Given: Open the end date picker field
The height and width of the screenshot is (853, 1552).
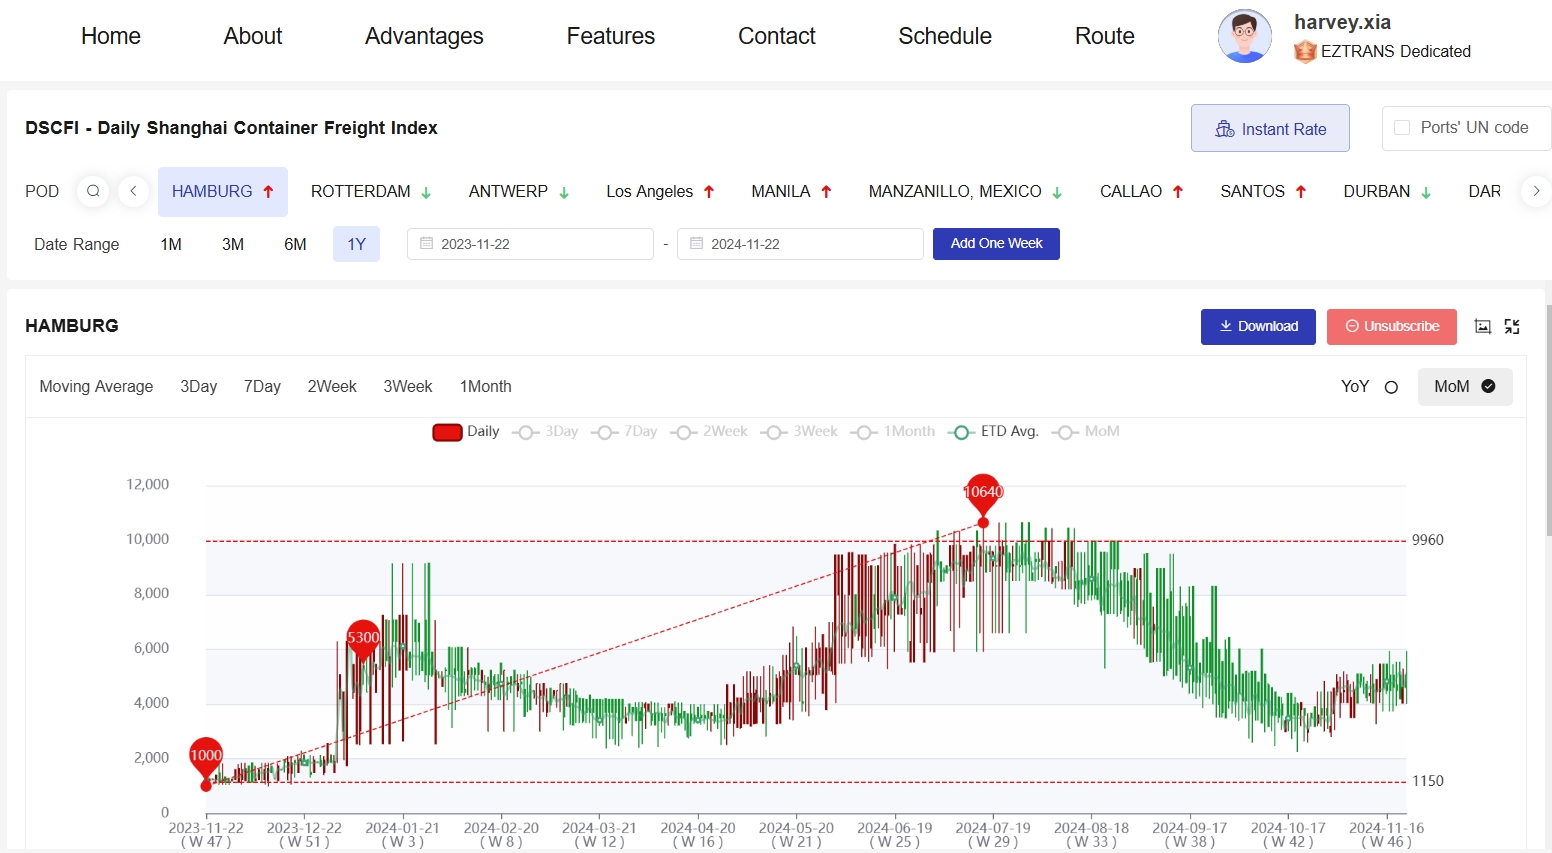Looking at the screenshot, I should (x=800, y=244).
